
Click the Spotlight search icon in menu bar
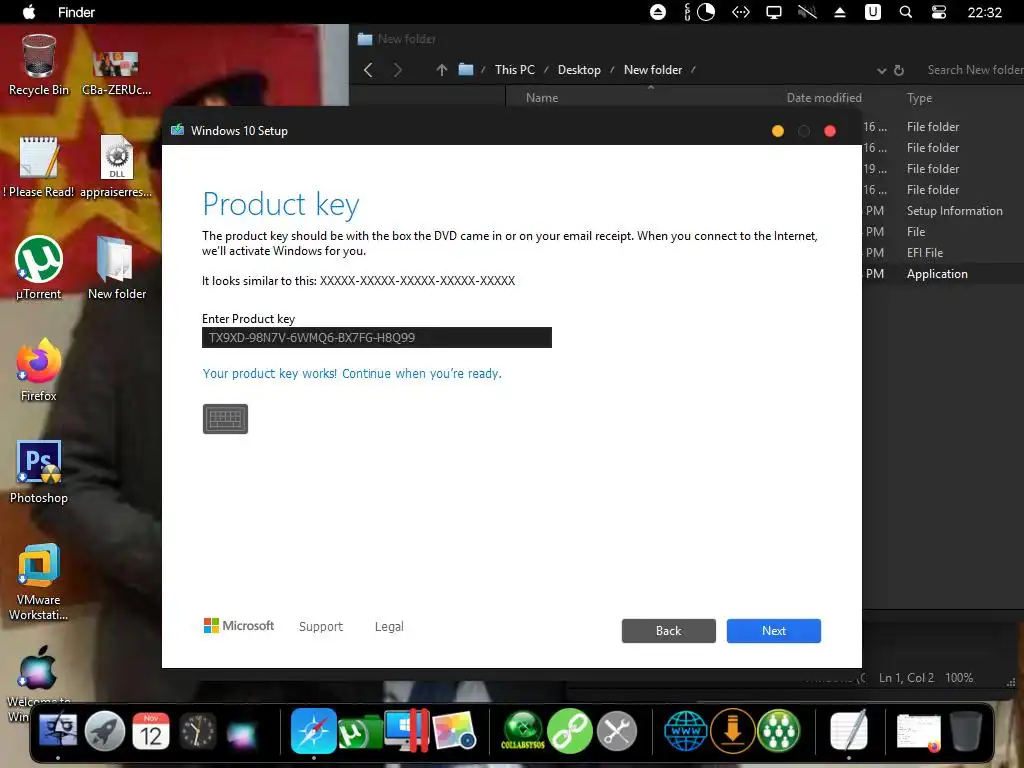tap(905, 12)
